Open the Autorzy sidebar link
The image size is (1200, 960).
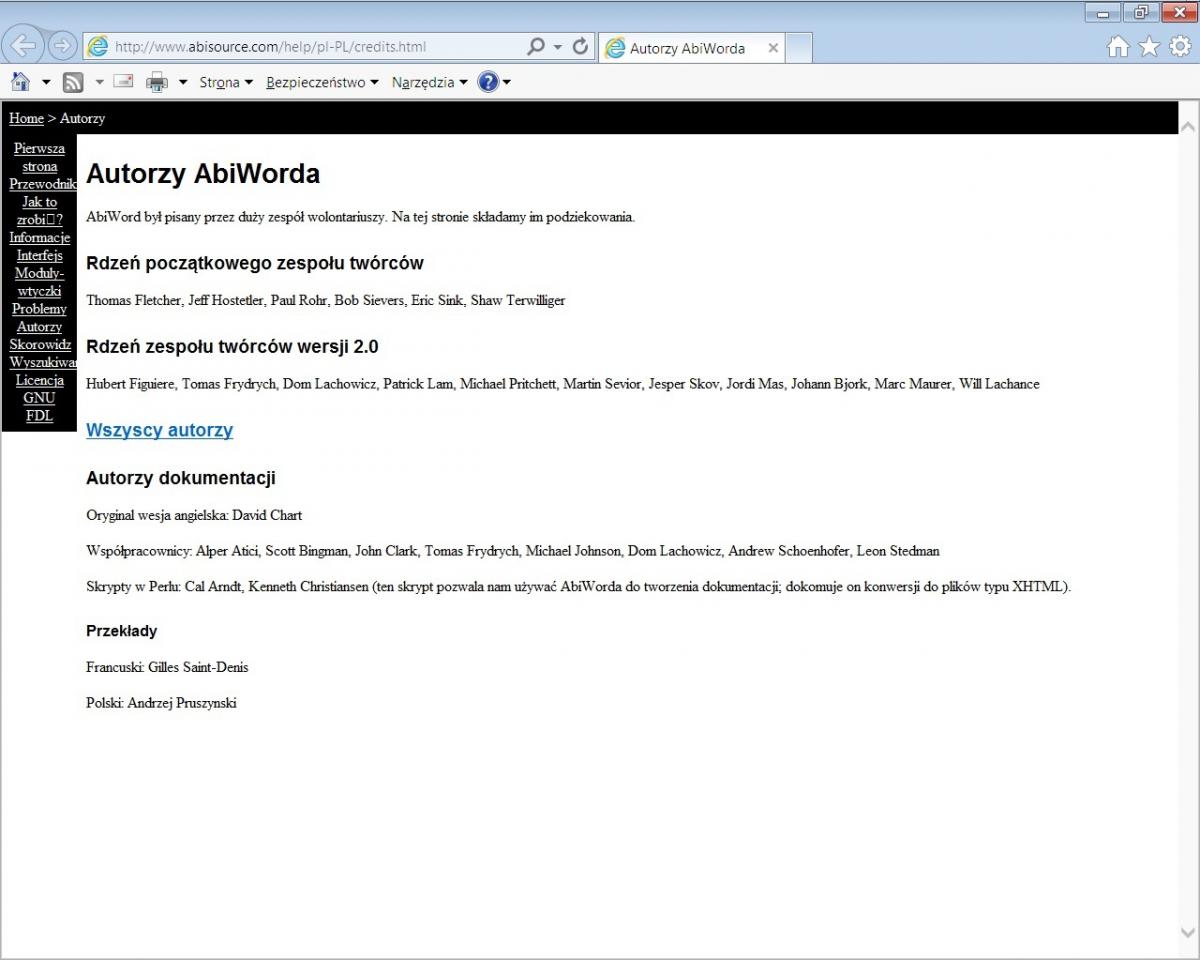point(40,327)
